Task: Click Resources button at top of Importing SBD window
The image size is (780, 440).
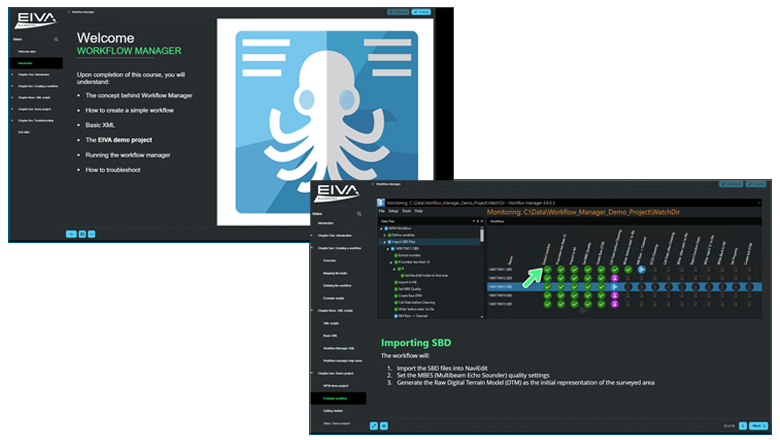Action: [x=731, y=184]
